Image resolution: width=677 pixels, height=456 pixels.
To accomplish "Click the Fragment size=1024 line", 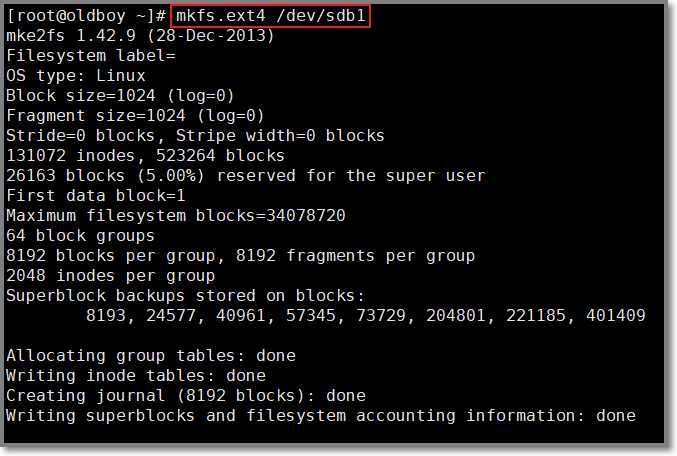I will tap(135, 116).
